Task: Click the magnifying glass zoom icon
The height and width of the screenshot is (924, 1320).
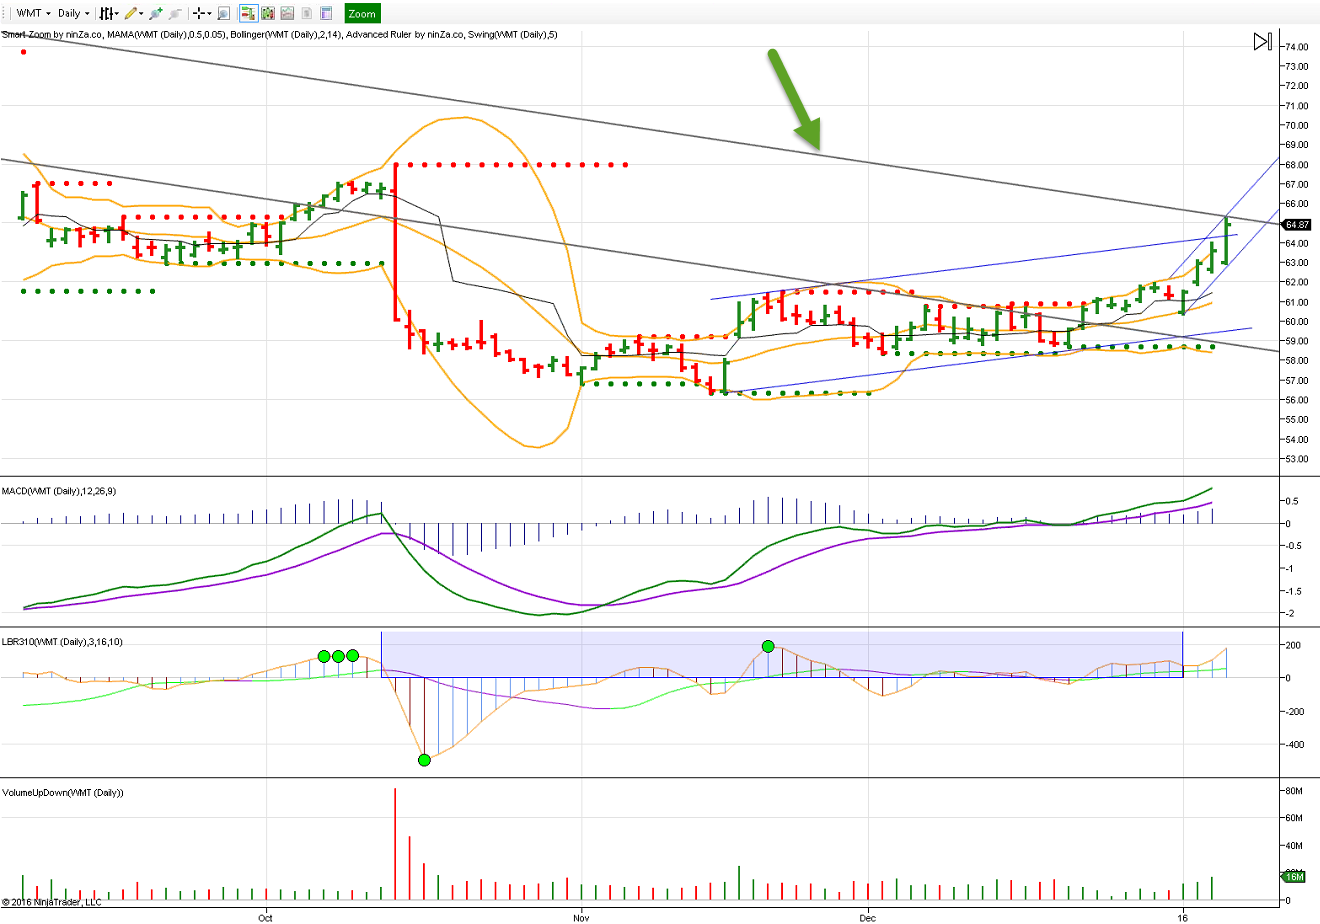Action: (224, 13)
